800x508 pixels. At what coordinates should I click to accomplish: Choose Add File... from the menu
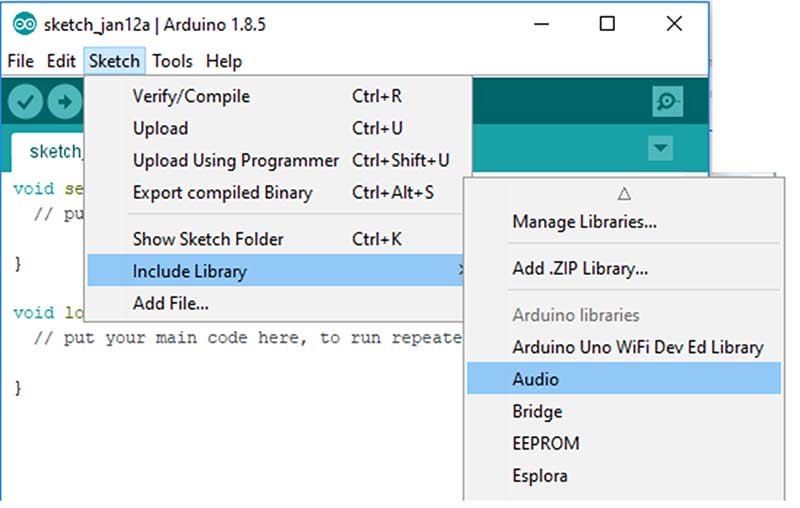170,303
